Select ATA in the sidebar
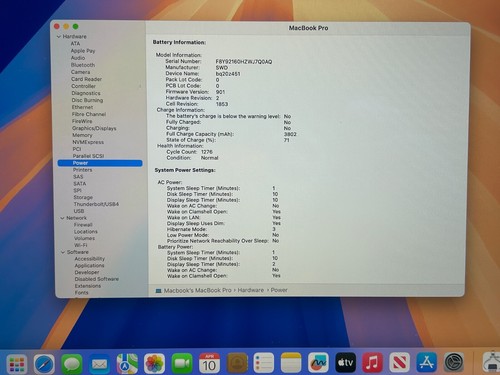This screenshot has height=375, width=500. (x=75, y=44)
